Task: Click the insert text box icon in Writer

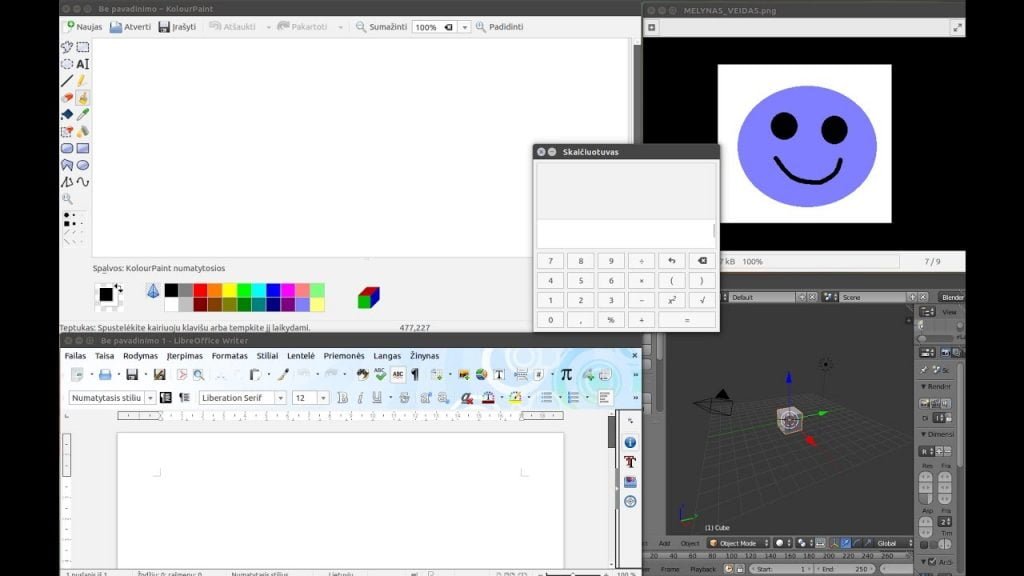Action: 499,375
